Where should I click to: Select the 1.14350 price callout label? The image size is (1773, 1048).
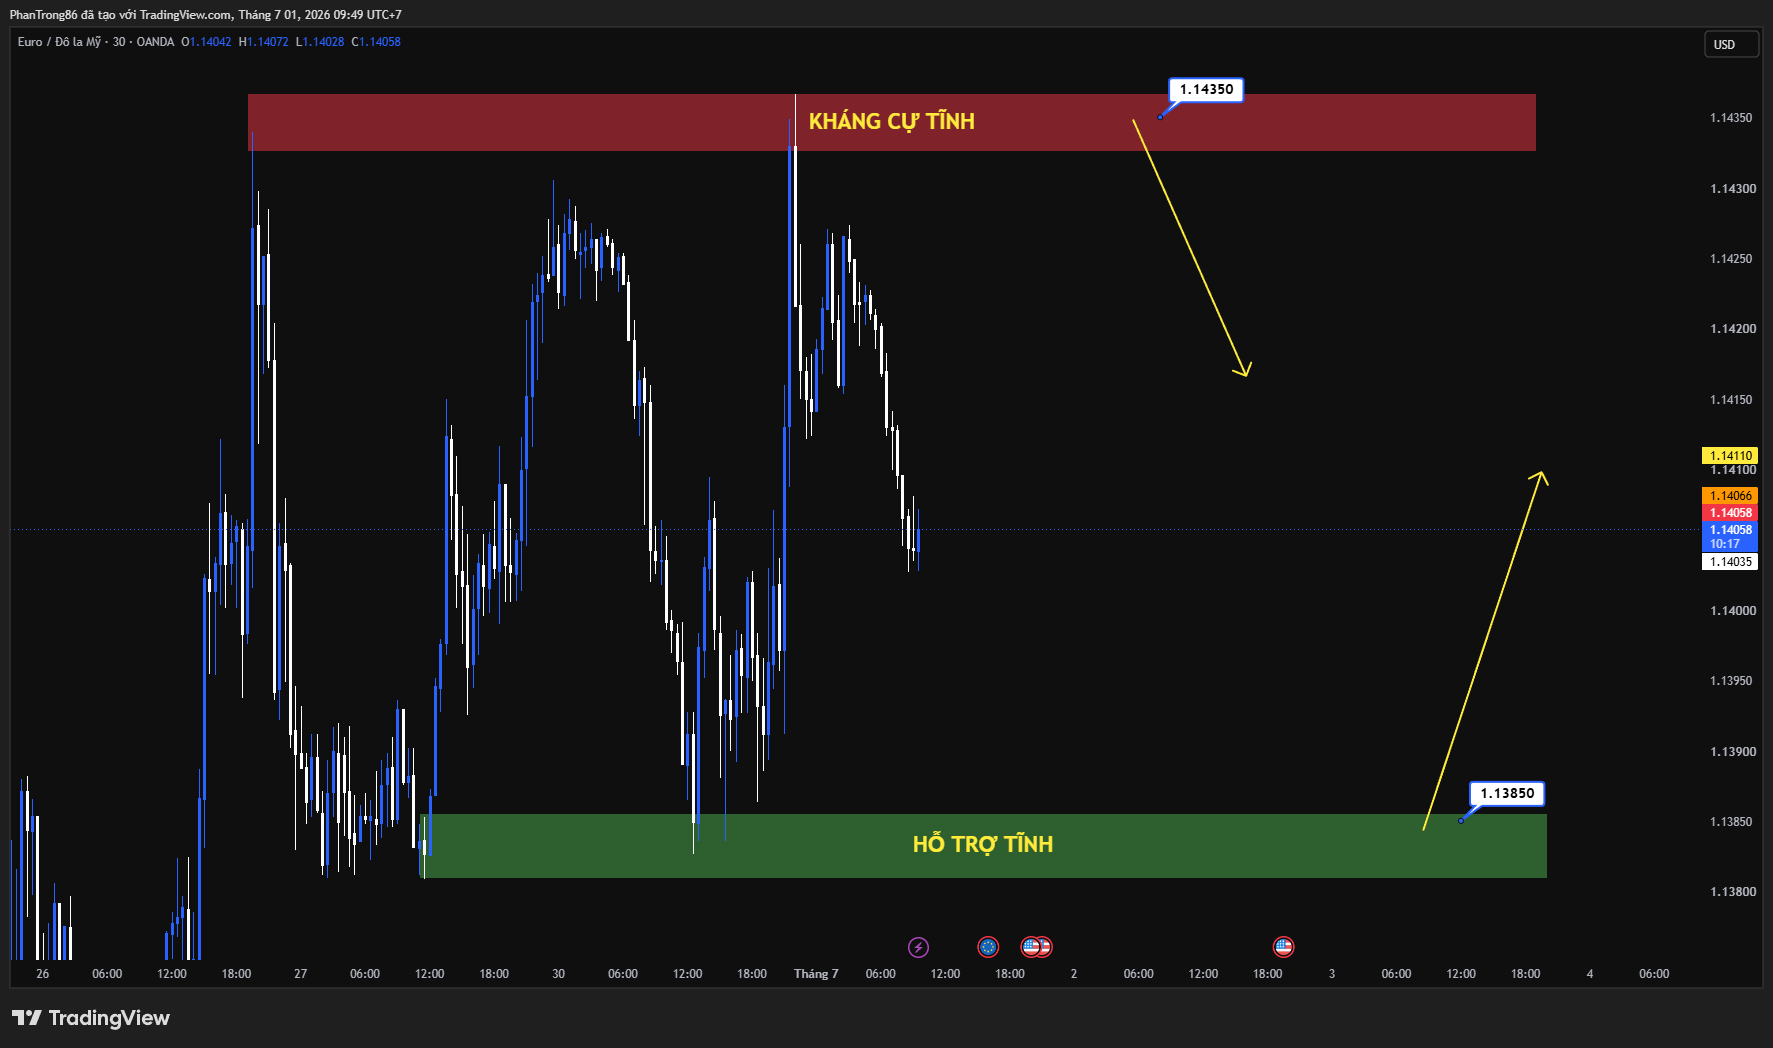click(1206, 89)
